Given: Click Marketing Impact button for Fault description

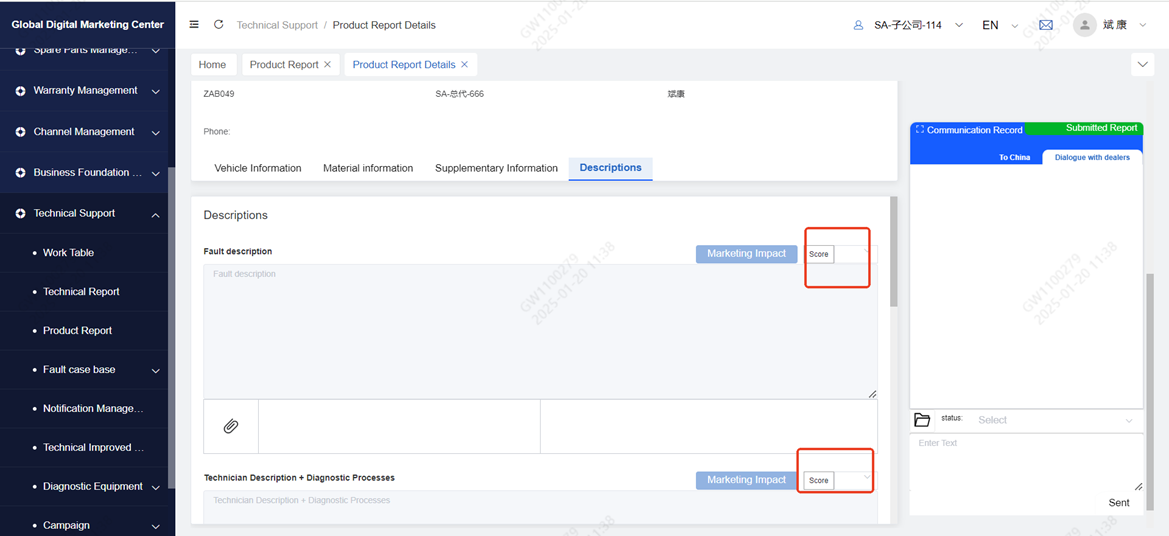Looking at the screenshot, I should click(x=746, y=254).
